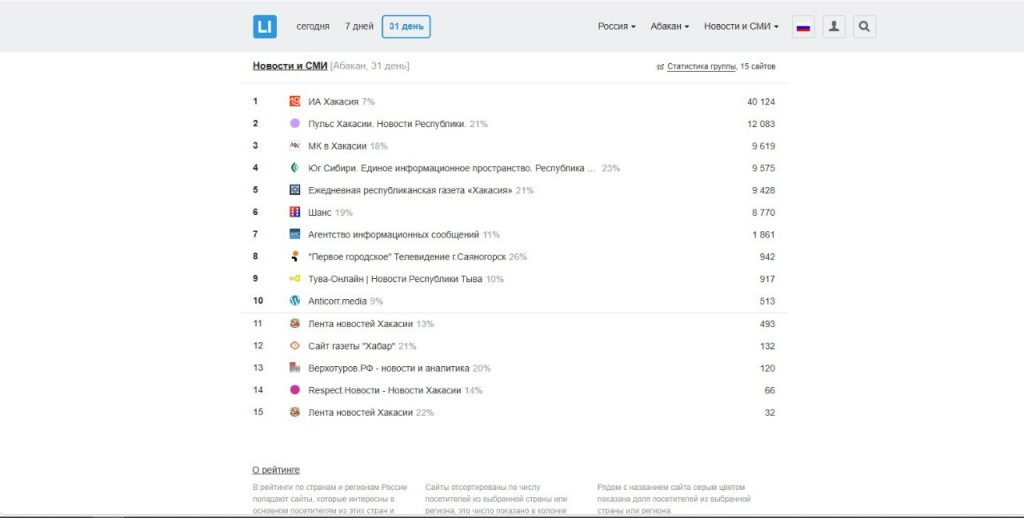Open the Новости и СМИ category dropdown
The image size is (1024, 518).
(x=741, y=27)
